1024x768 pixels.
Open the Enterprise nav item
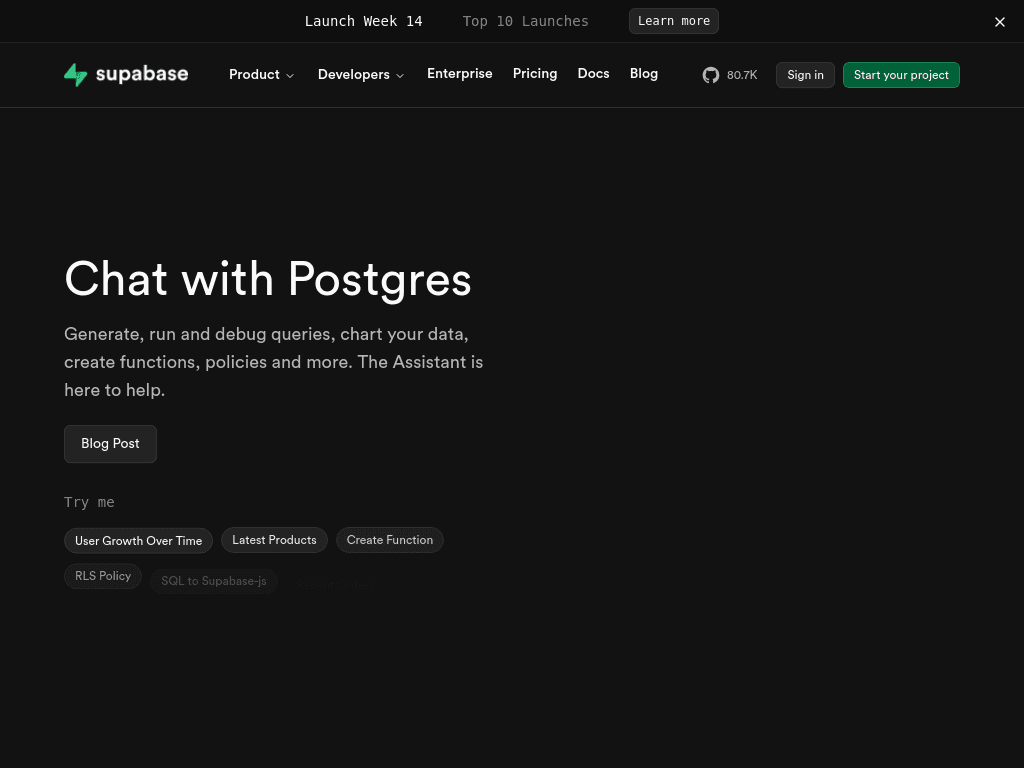point(460,74)
